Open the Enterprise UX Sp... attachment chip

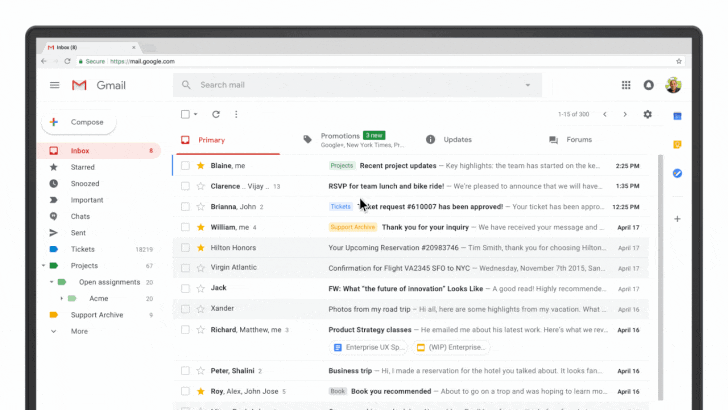tap(368, 347)
